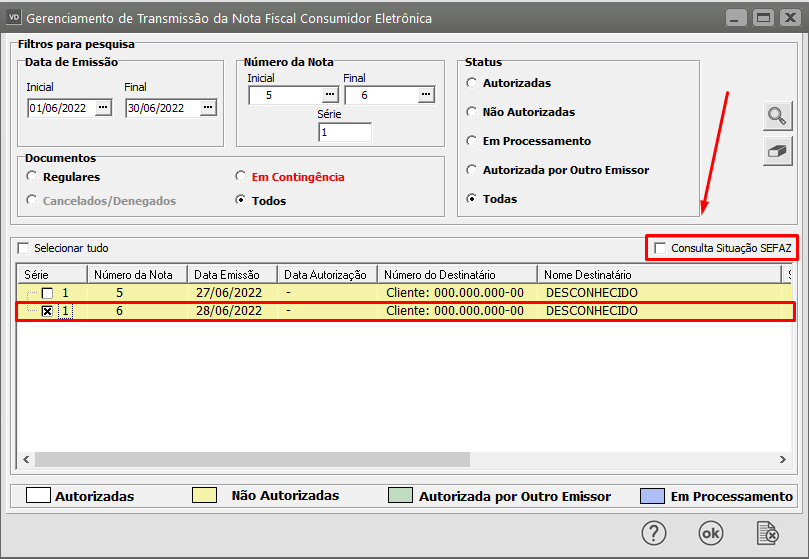Click the Série input field
Image resolution: width=809 pixels, height=559 pixels.
click(345, 132)
